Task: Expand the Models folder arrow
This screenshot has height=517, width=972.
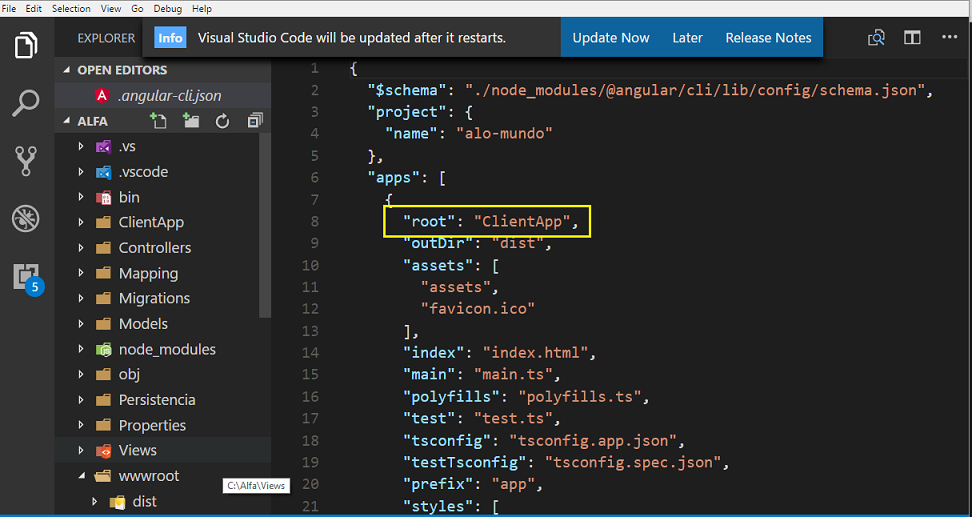Action: tap(81, 324)
